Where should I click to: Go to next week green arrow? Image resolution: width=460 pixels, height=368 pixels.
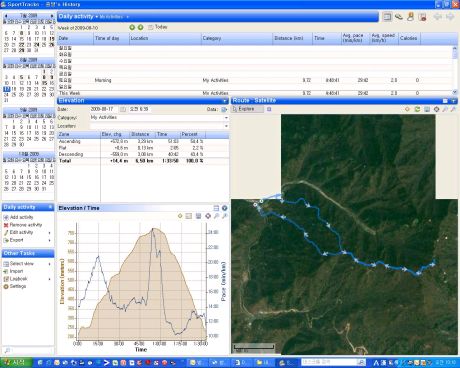tap(141, 27)
